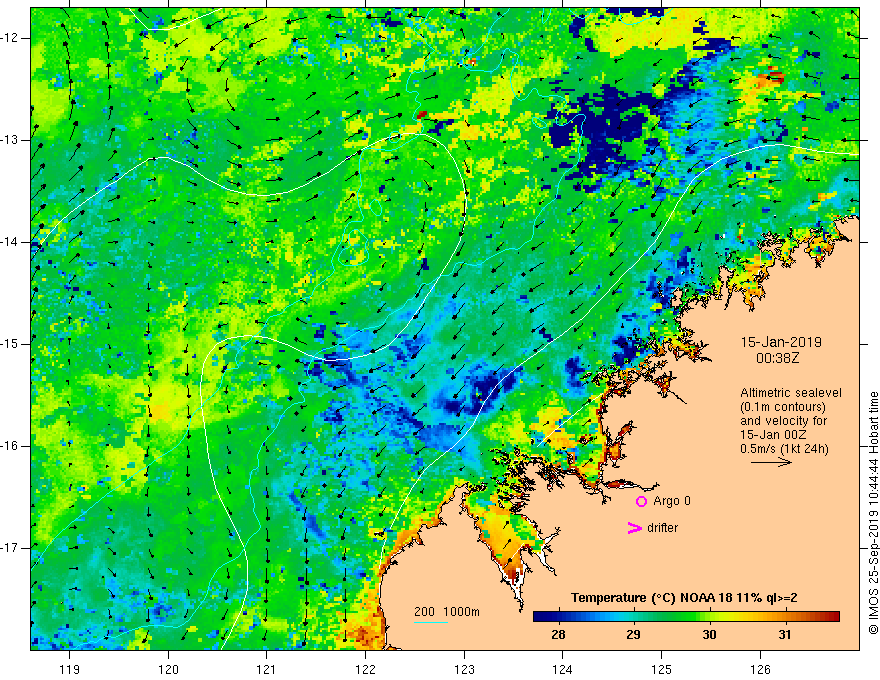Click the '30' colorbar tick label
Viewport: 880px width, 680px height.
709,635
